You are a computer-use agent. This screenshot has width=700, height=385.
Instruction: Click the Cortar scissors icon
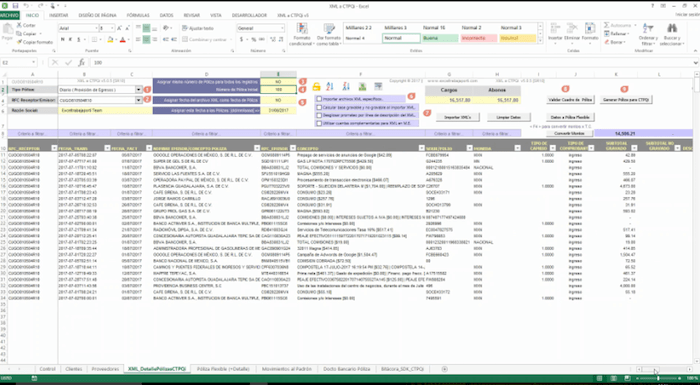(x=19, y=25)
